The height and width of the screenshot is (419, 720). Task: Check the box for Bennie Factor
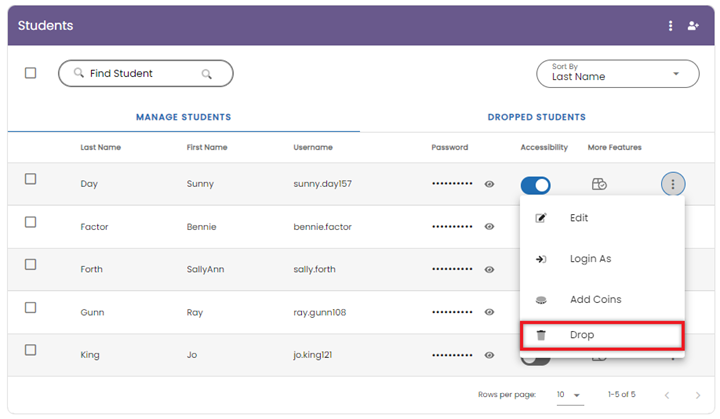30,222
